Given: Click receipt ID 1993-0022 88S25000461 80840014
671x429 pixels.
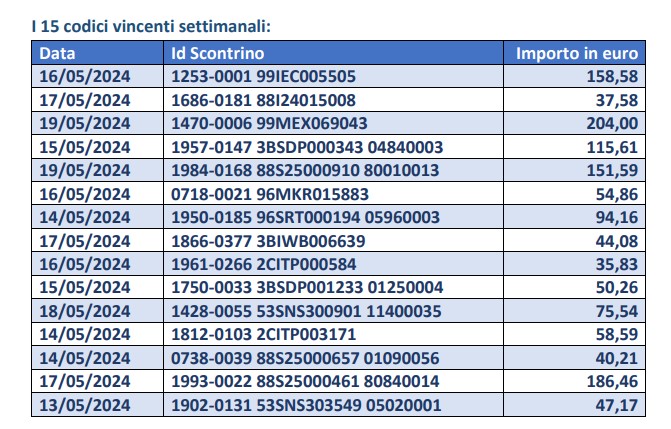Looking at the screenshot, I should pyautogui.click(x=305, y=381).
